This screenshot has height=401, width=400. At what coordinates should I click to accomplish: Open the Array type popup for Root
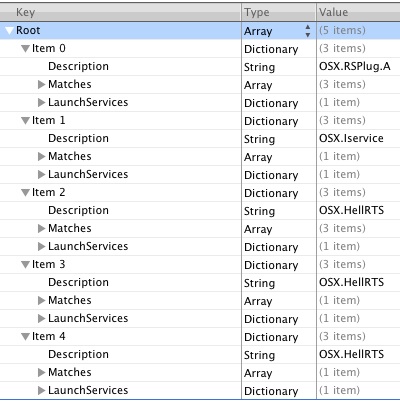coord(278,31)
